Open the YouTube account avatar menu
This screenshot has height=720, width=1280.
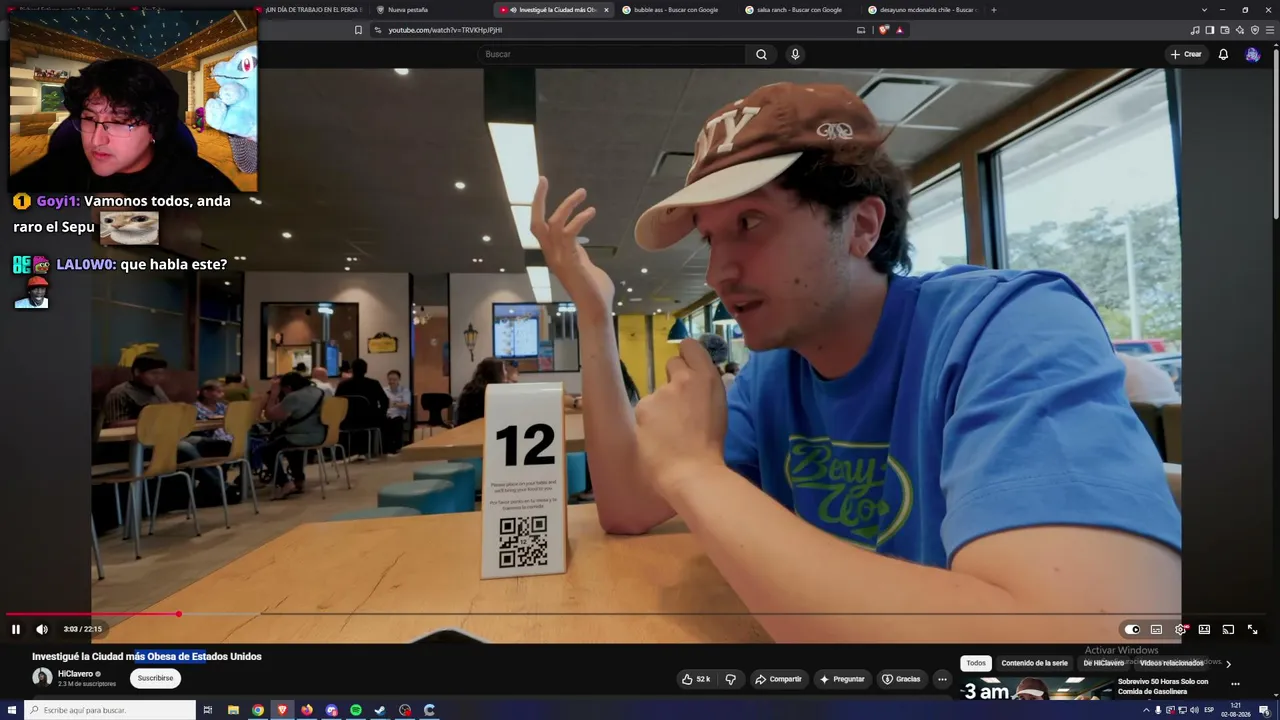tap(1252, 54)
